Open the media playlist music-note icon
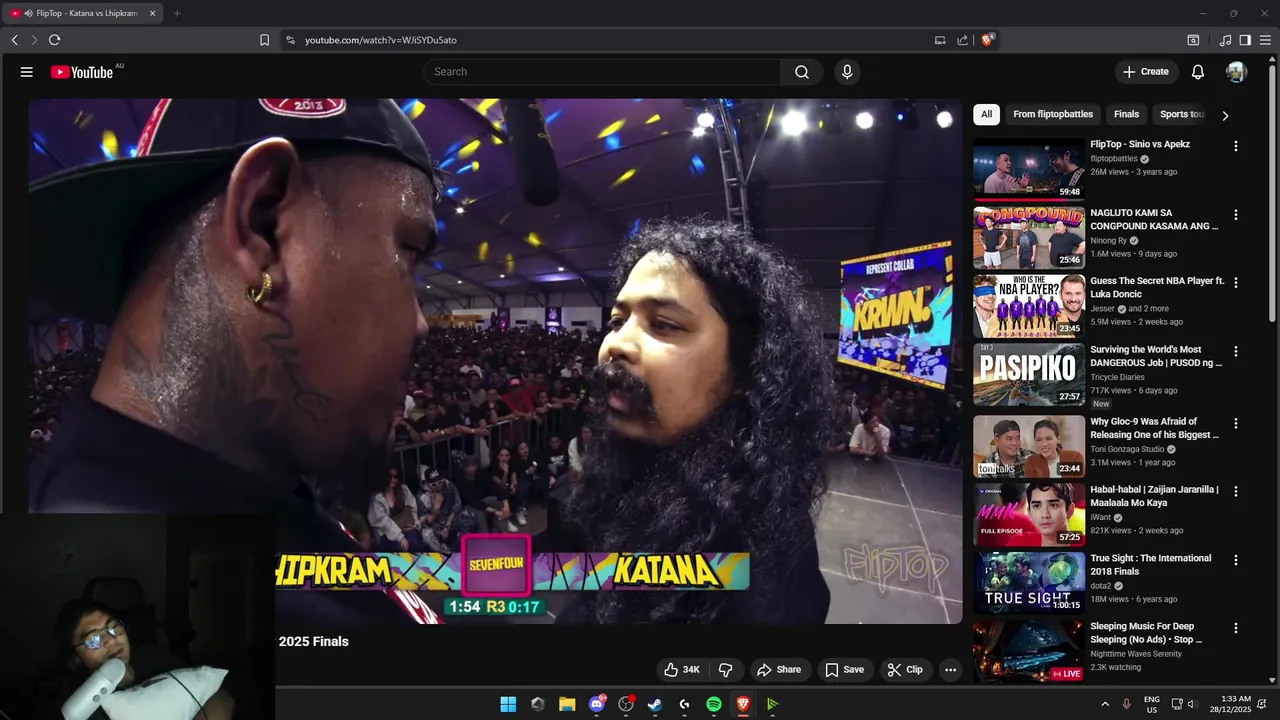Image resolution: width=1280 pixels, height=720 pixels. pyautogui.click(x=1225, y=40)
